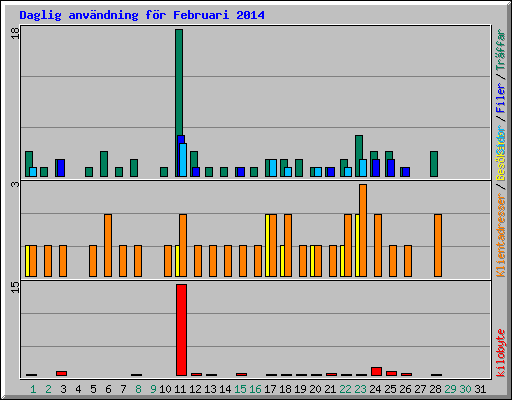Select the yellow Besök bar on day 23
The height and width of the screenshot is (400, 512).
(x=357, y=245)
